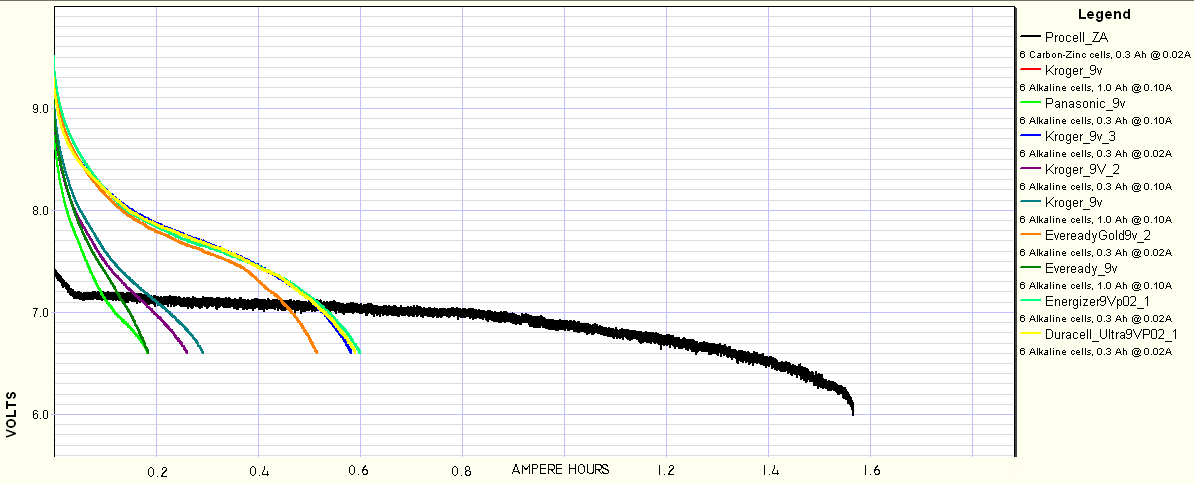Select the Panasonic_9v legend label

[x=1085, y=103]
